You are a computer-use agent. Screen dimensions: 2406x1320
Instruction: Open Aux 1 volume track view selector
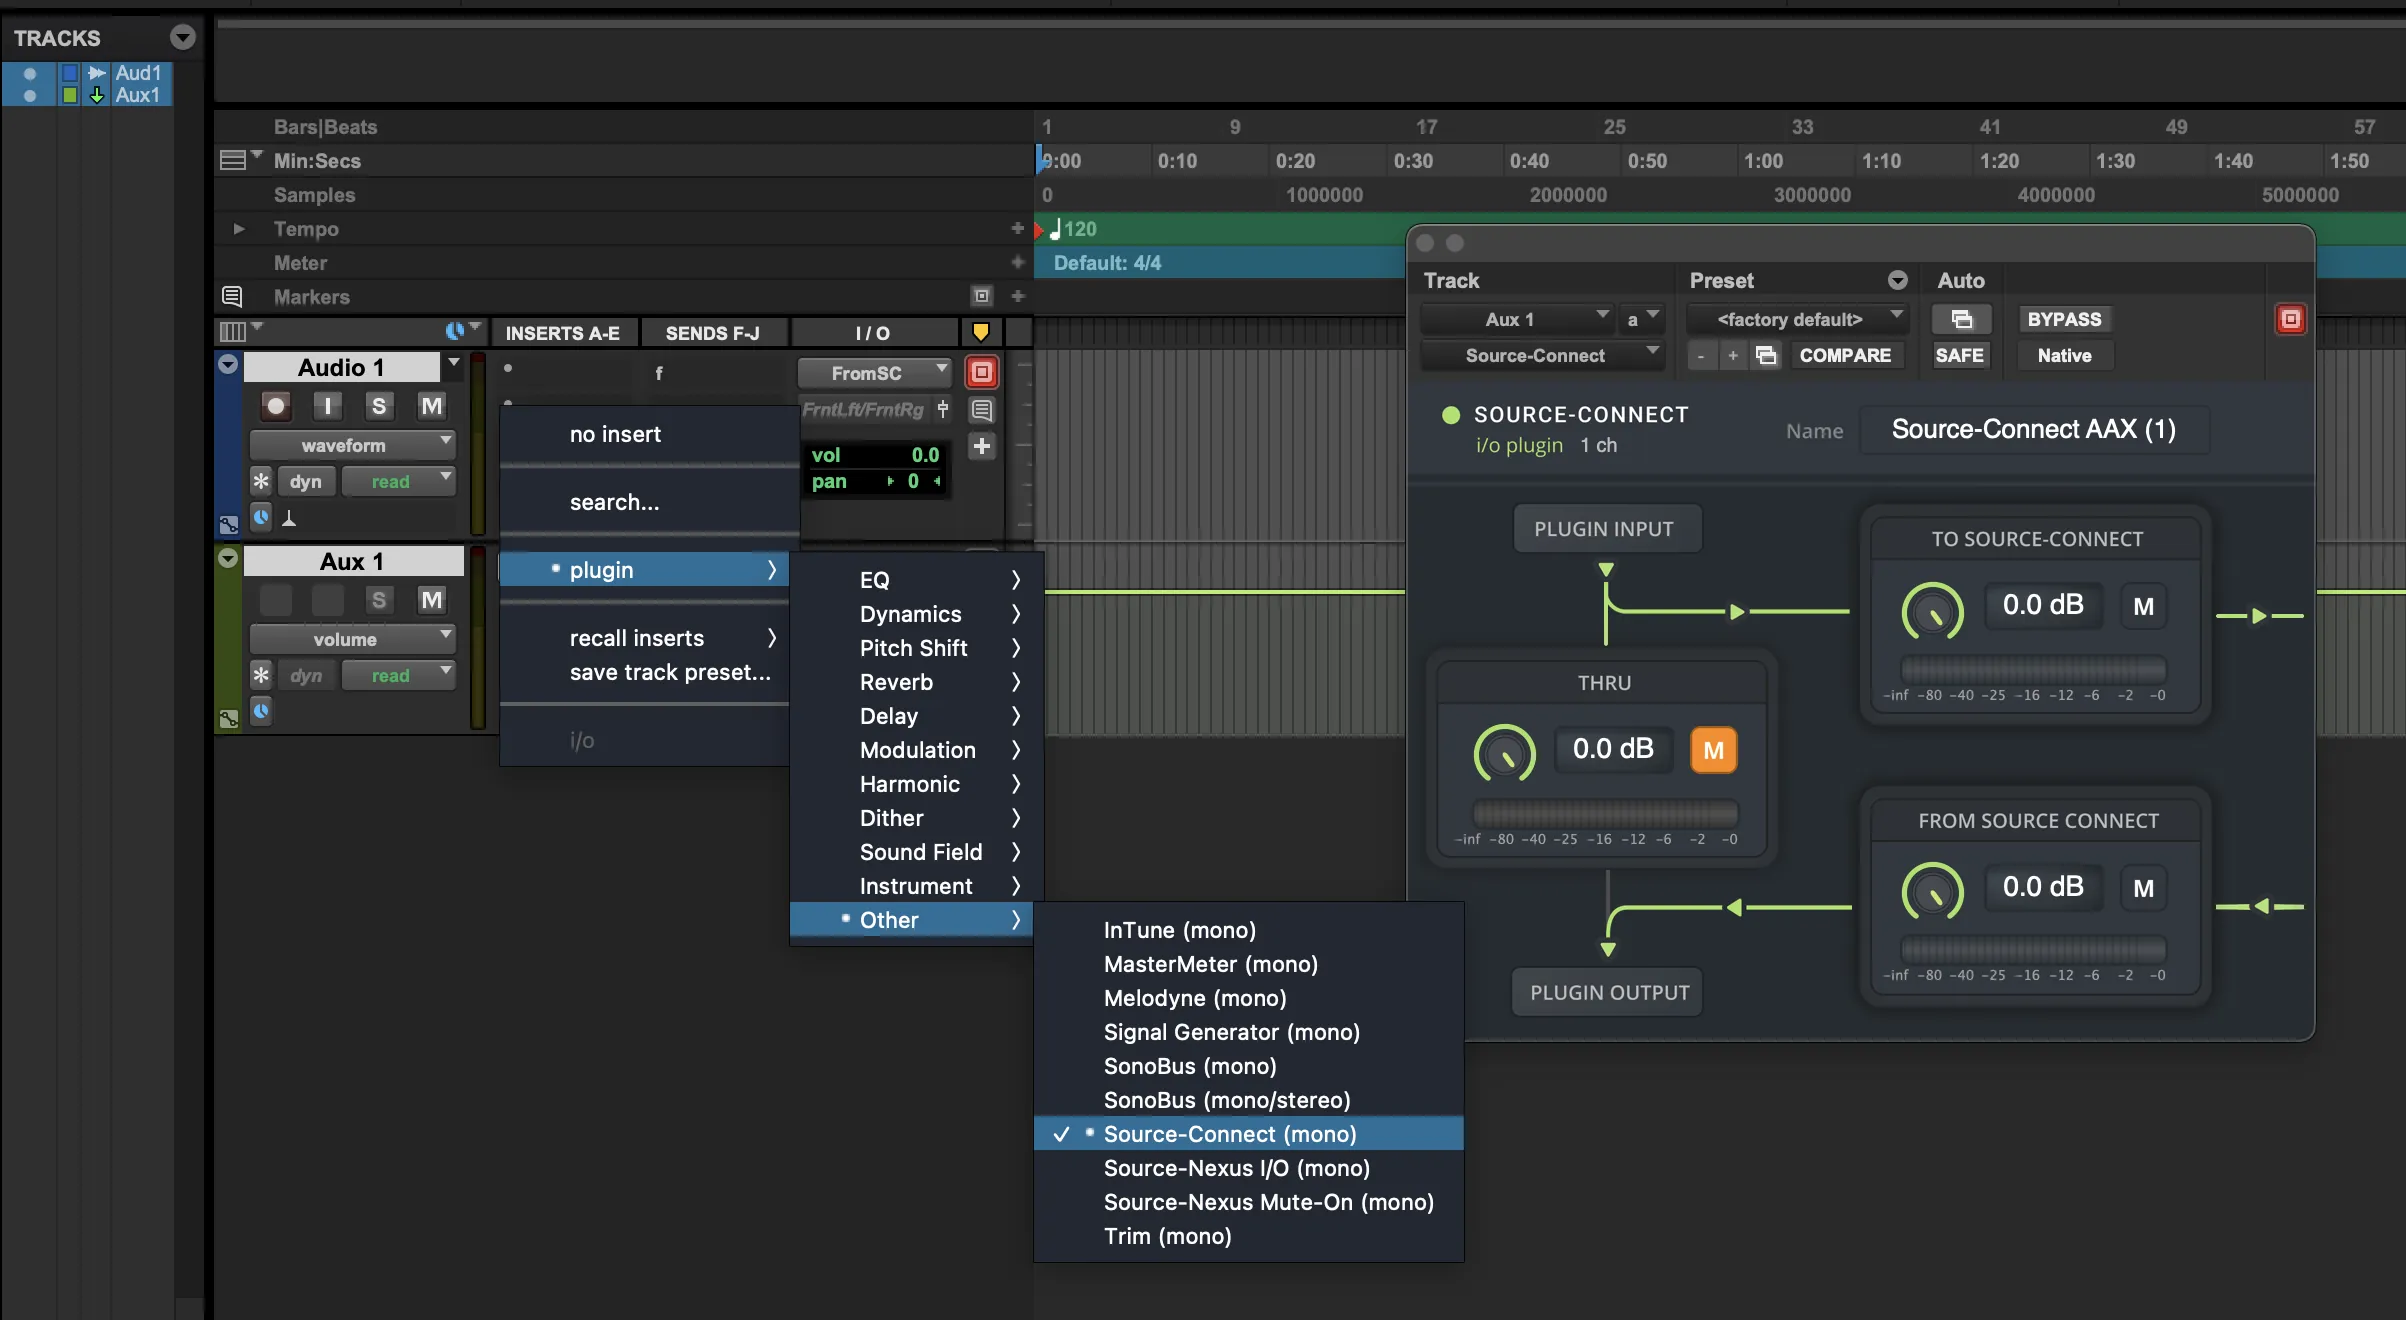pos(353,639)
